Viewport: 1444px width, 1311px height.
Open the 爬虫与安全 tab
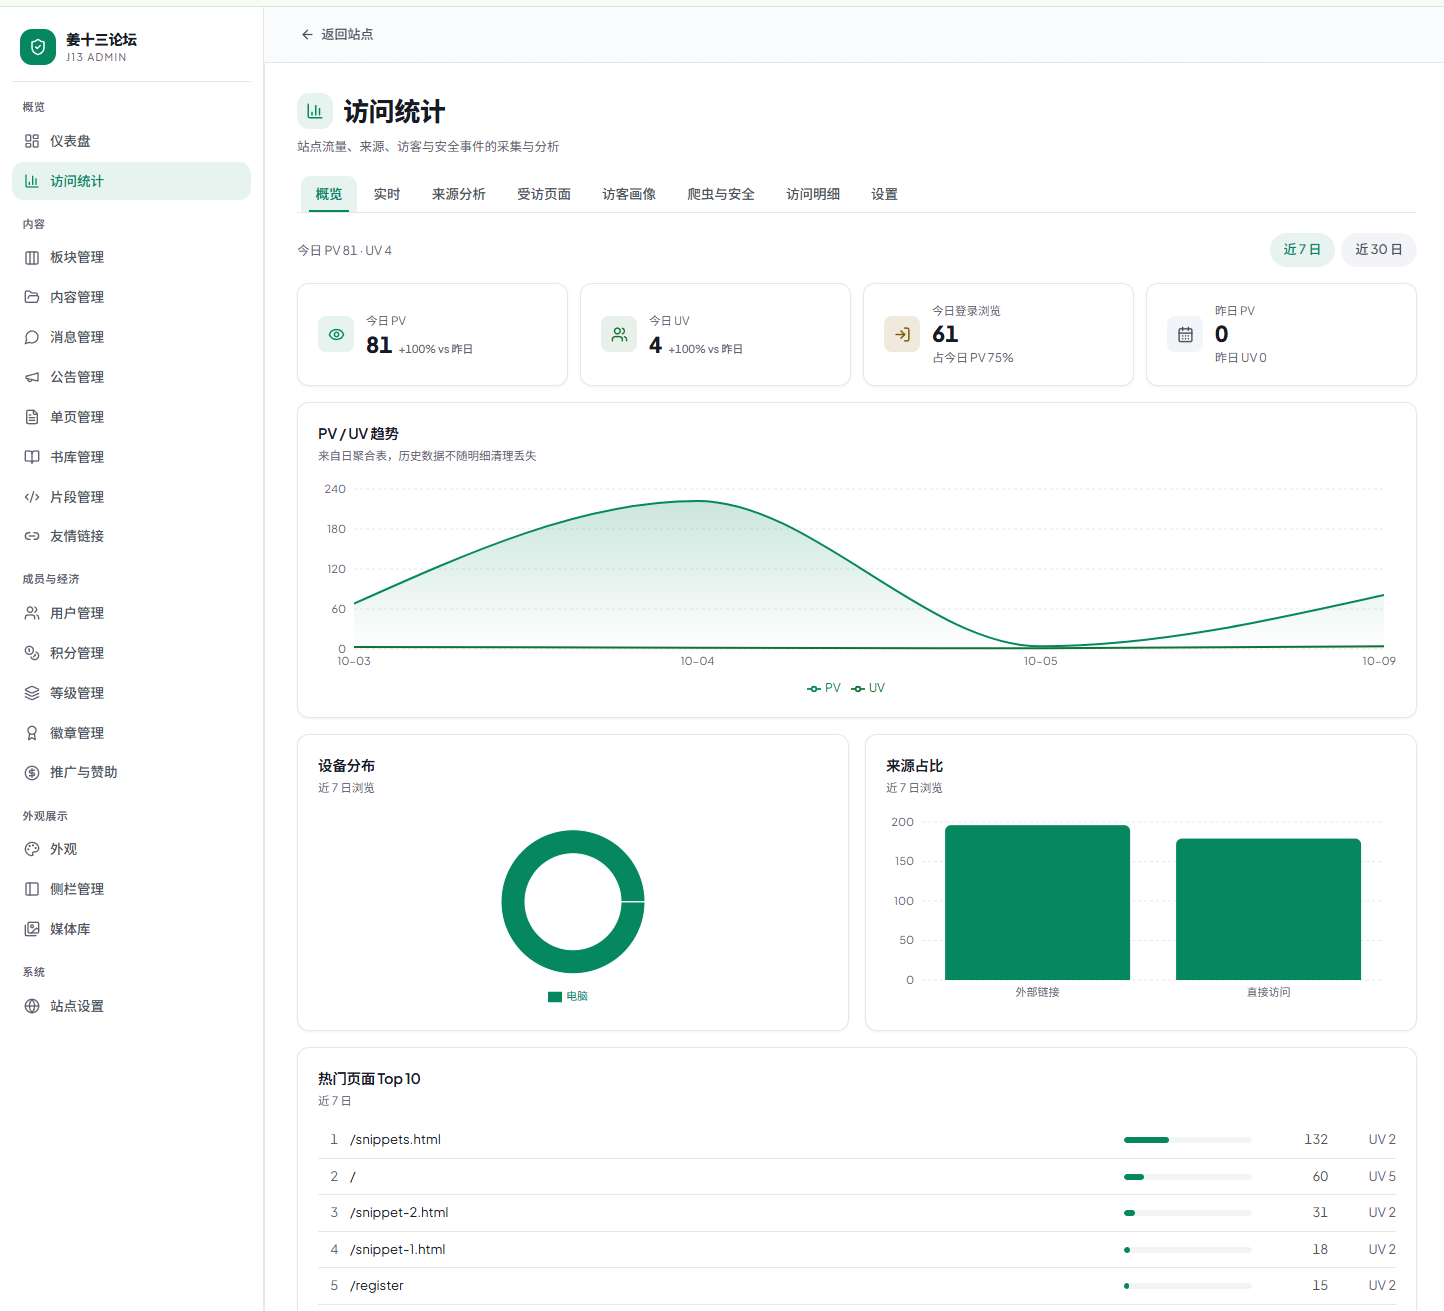(721, 194)
